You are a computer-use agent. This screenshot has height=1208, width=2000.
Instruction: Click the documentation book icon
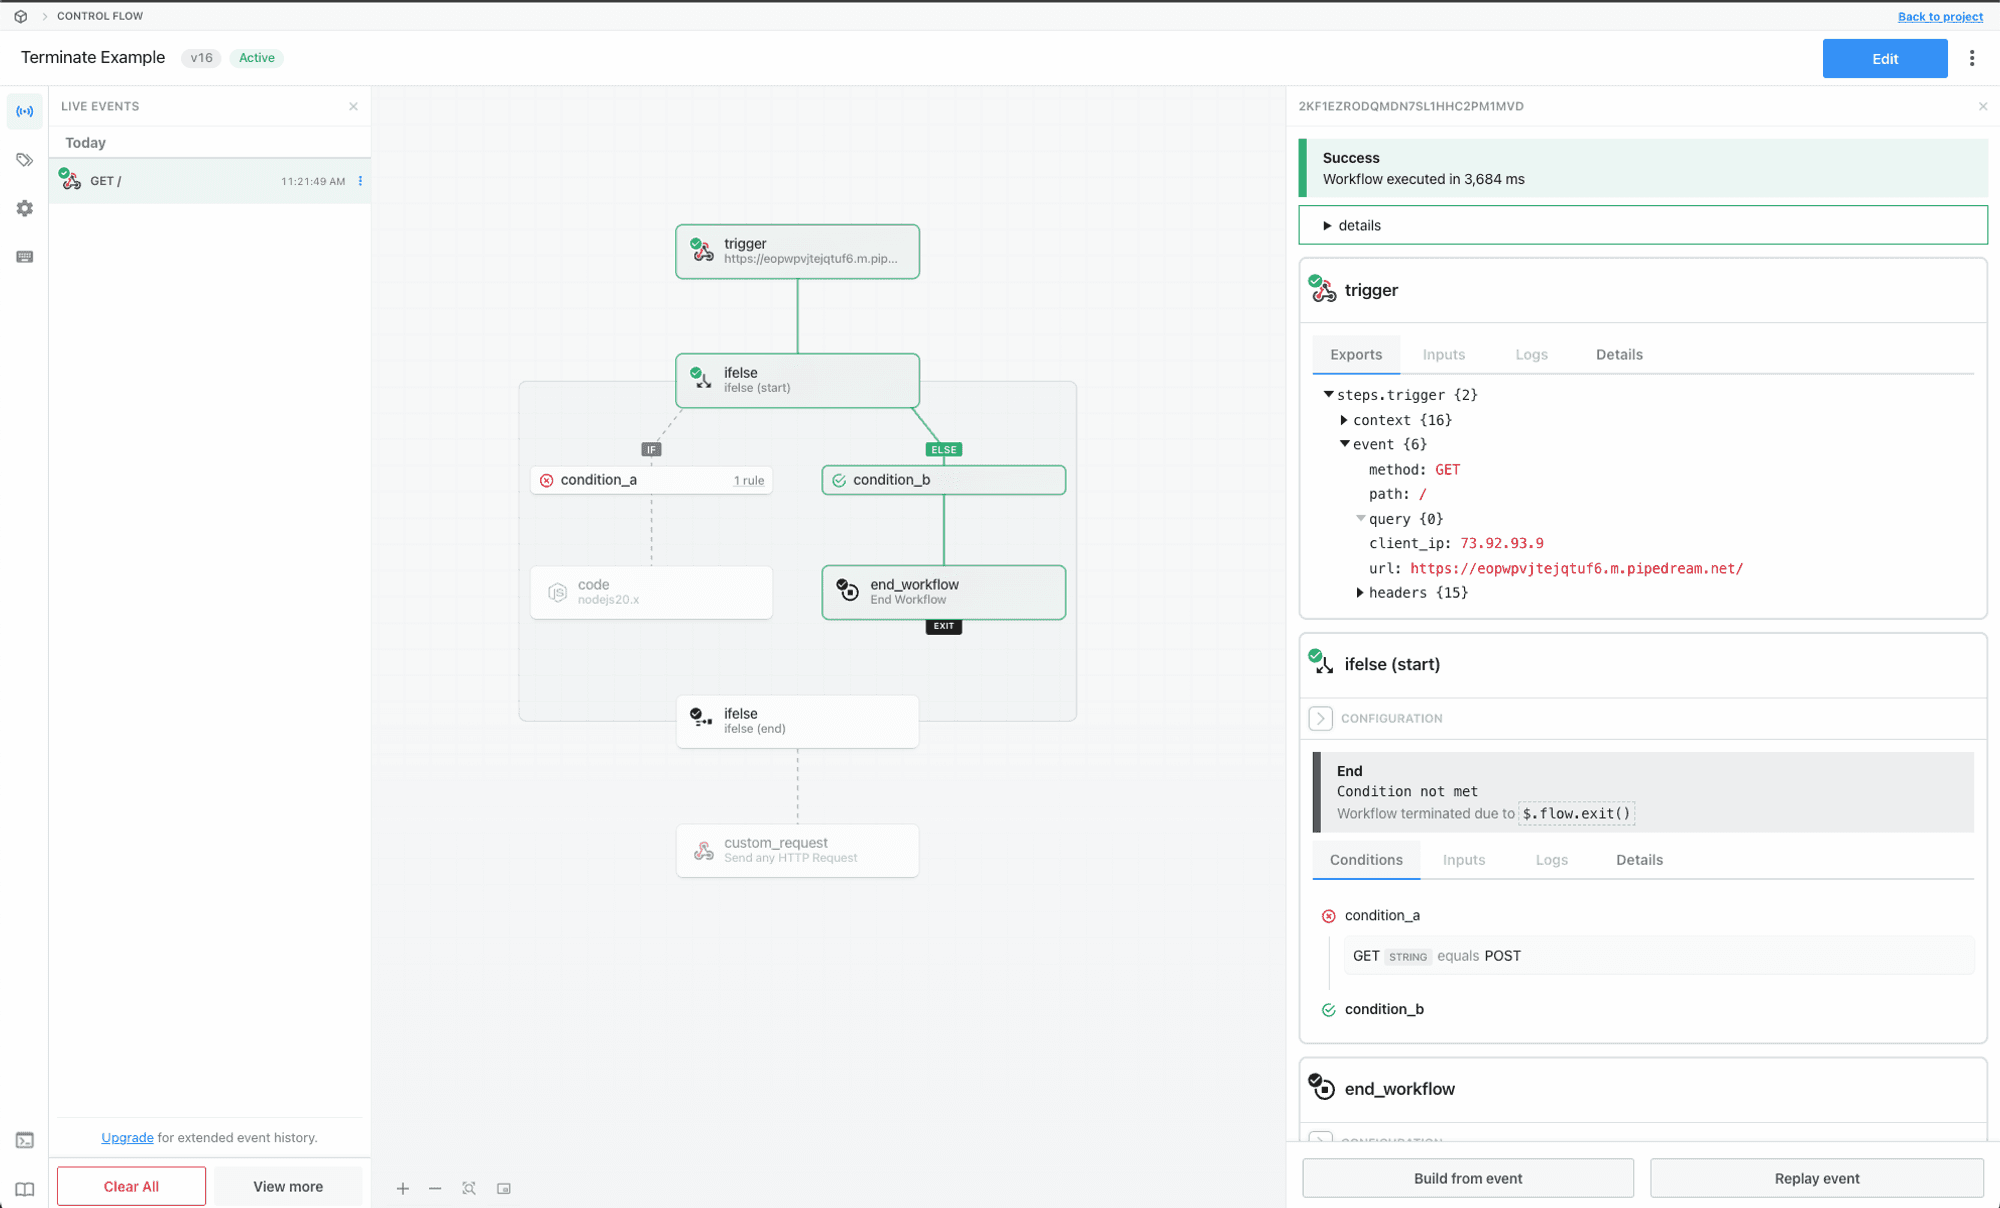click(x=25, y=1189)
